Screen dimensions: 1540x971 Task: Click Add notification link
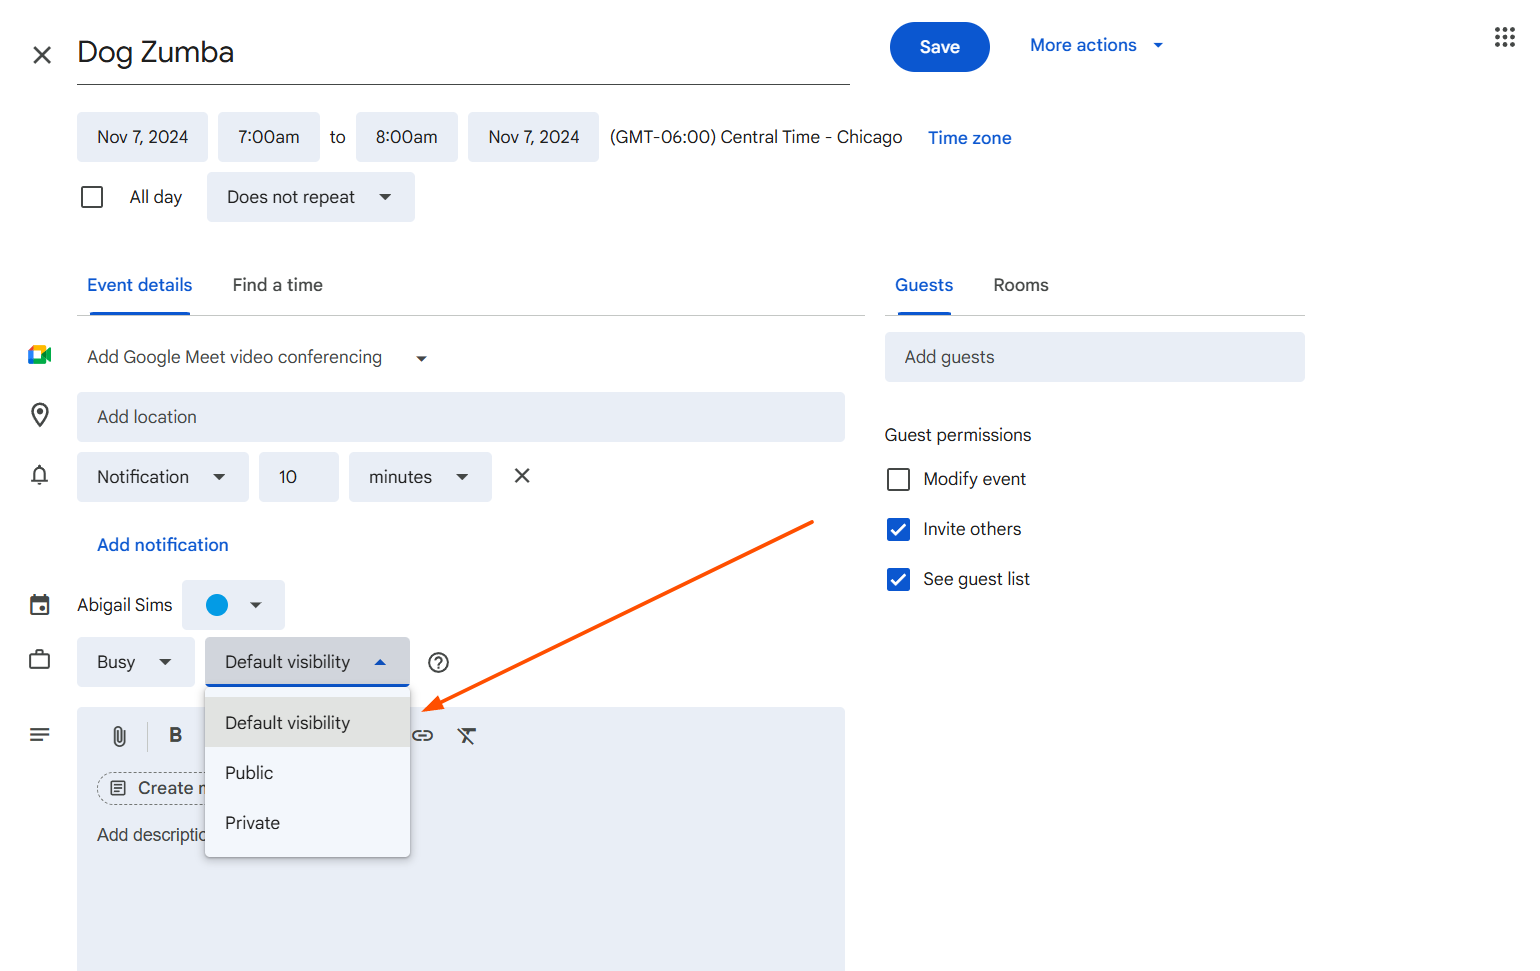pos(163,545)
